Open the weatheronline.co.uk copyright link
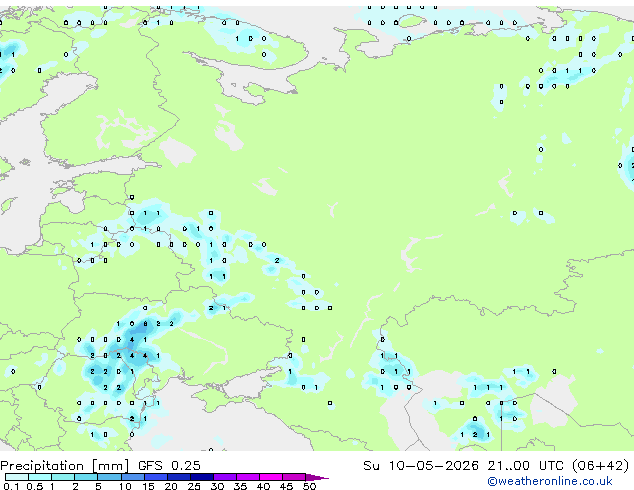The image size is (634, 490). pyautogui.click(x=549, y=481)
